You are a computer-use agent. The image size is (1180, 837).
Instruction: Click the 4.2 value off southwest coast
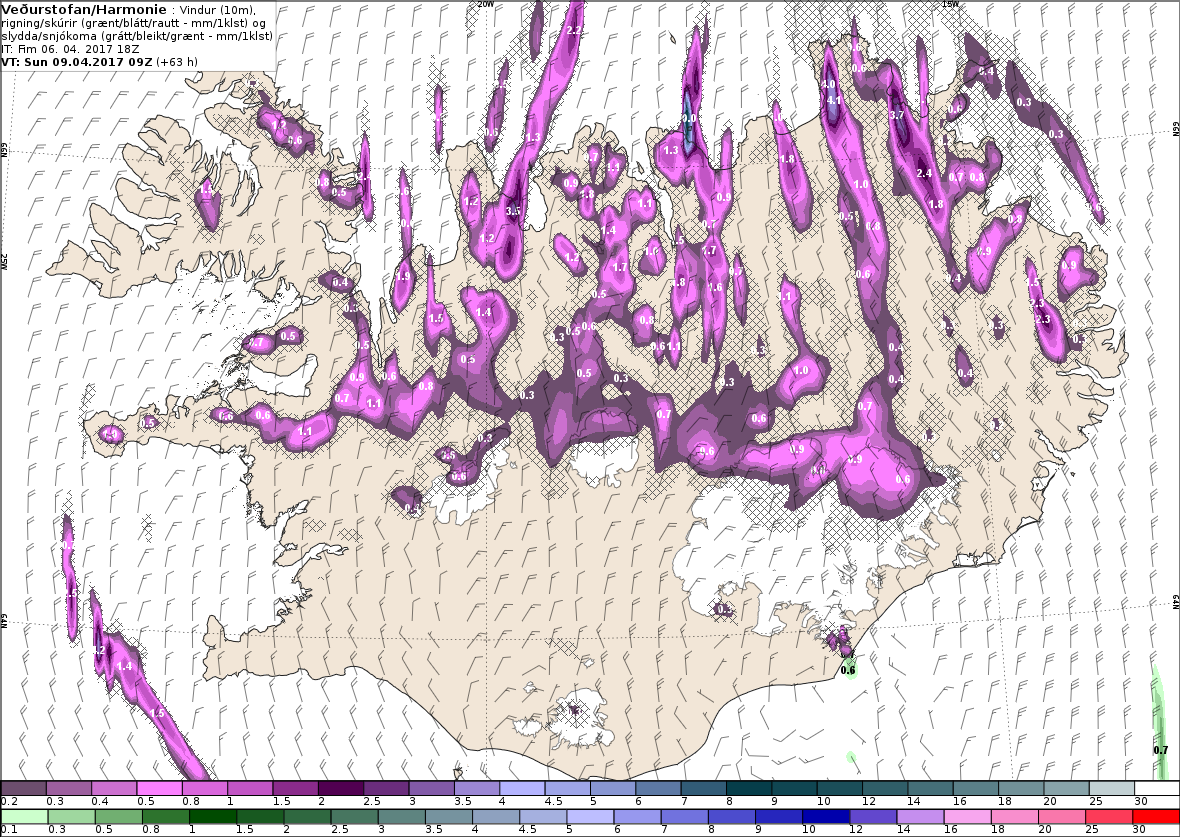pyautogui.click(x=99, y=650)
